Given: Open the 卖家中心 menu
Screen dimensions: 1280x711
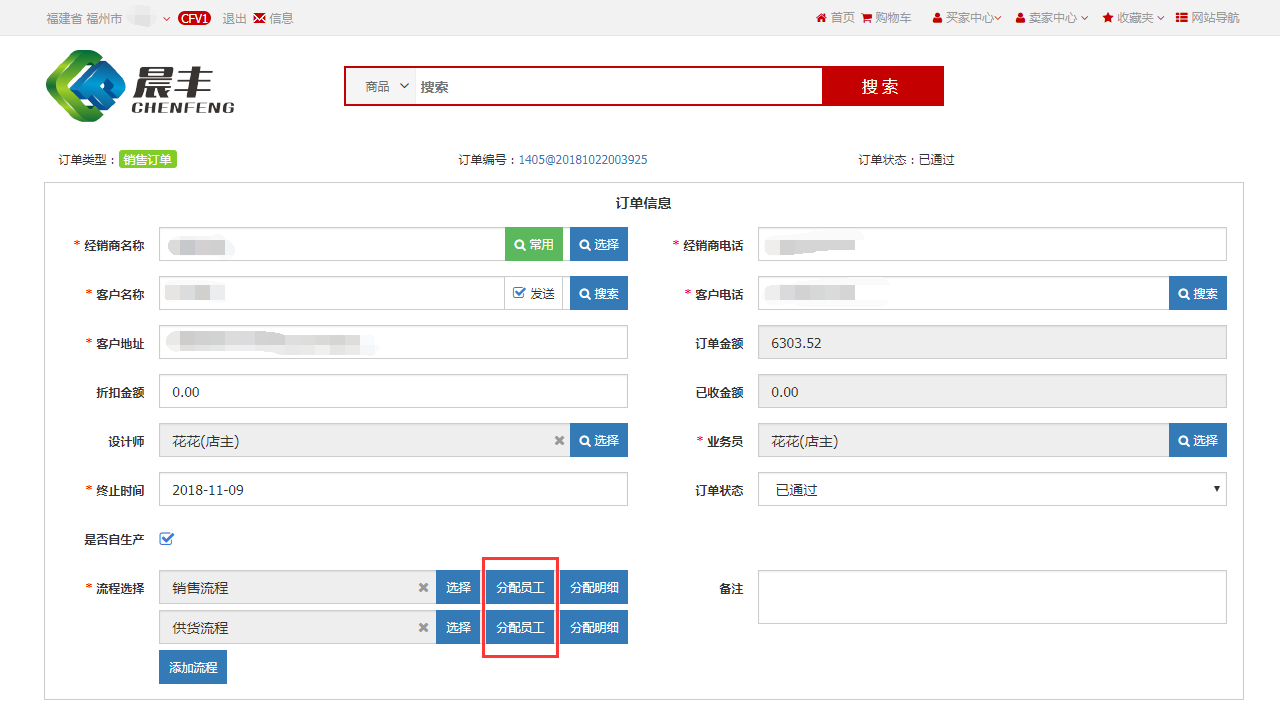Looking at the screenshot, I should [x=1051, y=18].
